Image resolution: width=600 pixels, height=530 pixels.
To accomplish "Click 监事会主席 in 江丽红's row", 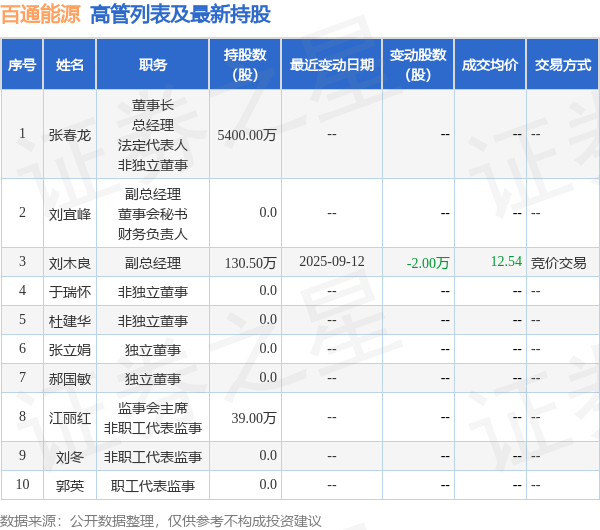I will pos(153,408).
